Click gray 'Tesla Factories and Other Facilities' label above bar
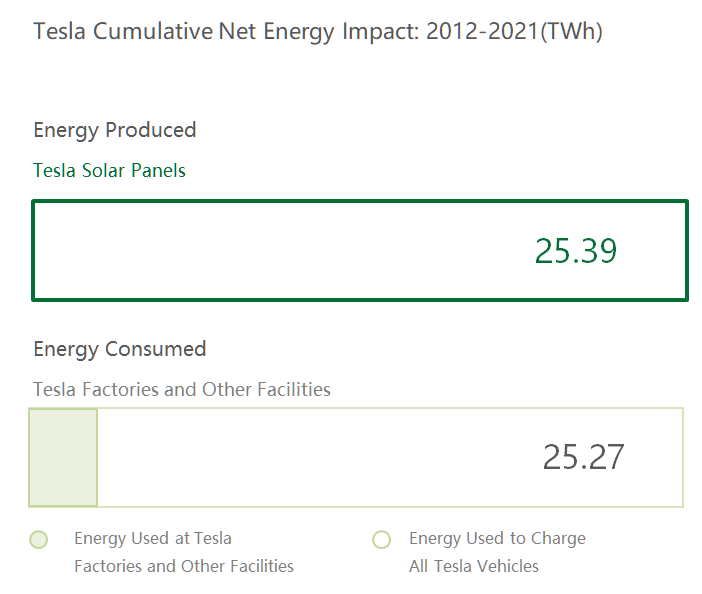This screenshot has width=702, height=594. (182, 389)
